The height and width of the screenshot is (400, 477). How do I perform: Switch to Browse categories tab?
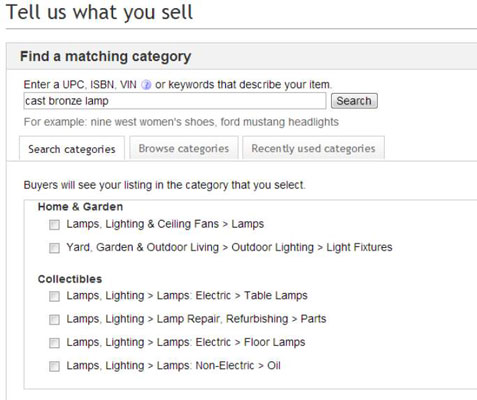tap(184, 148)
